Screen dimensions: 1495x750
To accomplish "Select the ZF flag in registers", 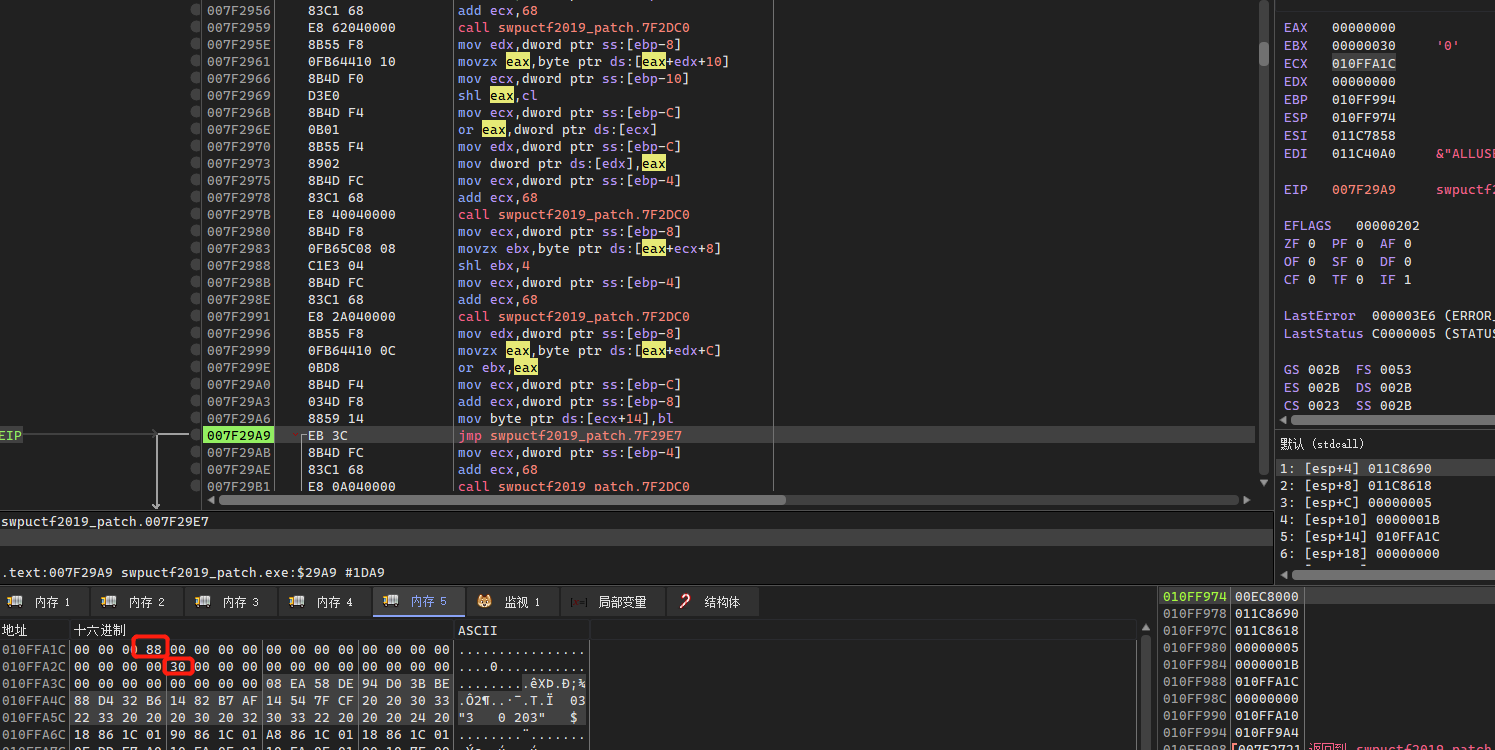I will 1298,244.
